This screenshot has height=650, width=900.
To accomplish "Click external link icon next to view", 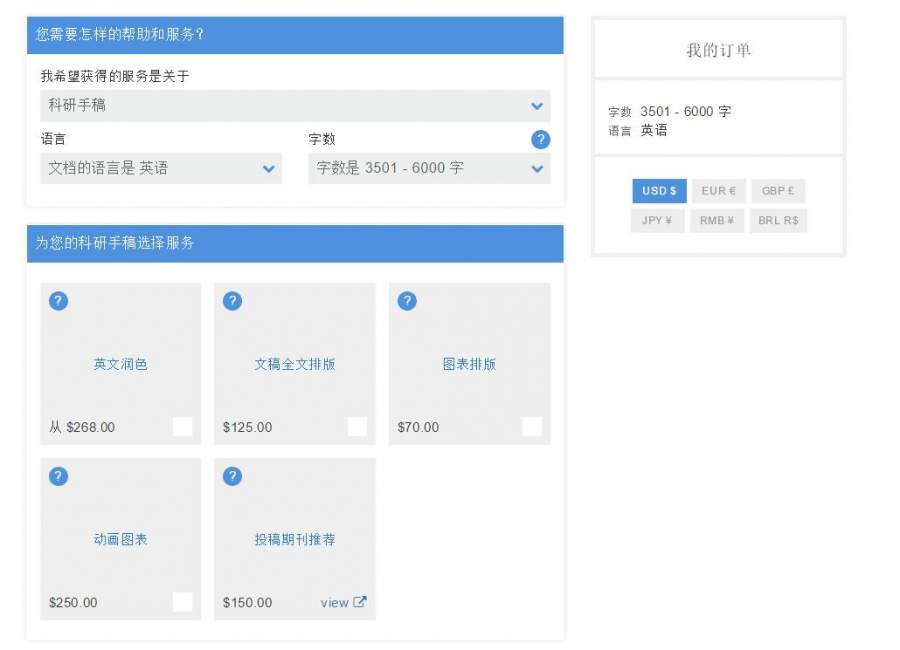I will 360,602.
